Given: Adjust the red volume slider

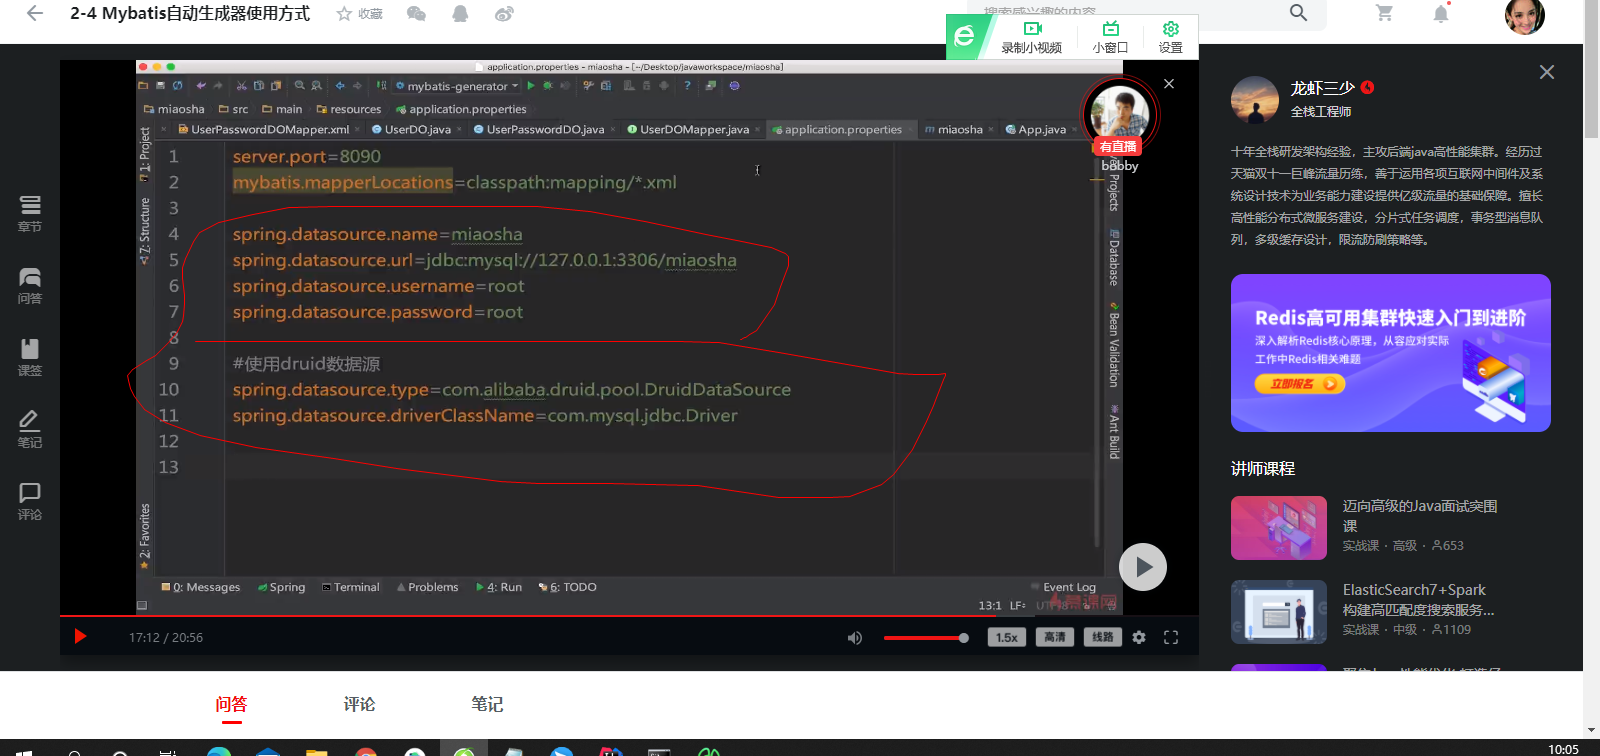Looking at the screenshot, I should (926, 638).
